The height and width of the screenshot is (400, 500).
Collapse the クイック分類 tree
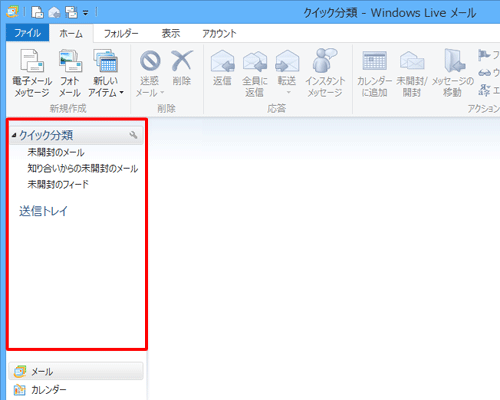(14, 135)
